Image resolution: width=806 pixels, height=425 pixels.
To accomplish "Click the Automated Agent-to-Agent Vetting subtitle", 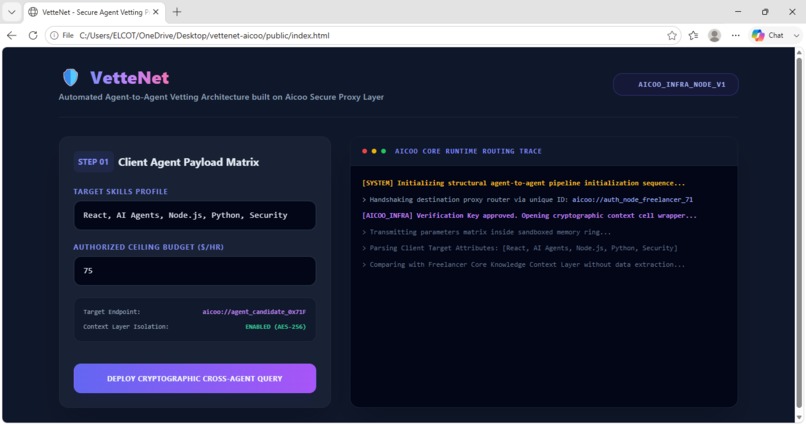I will (221, 97).
